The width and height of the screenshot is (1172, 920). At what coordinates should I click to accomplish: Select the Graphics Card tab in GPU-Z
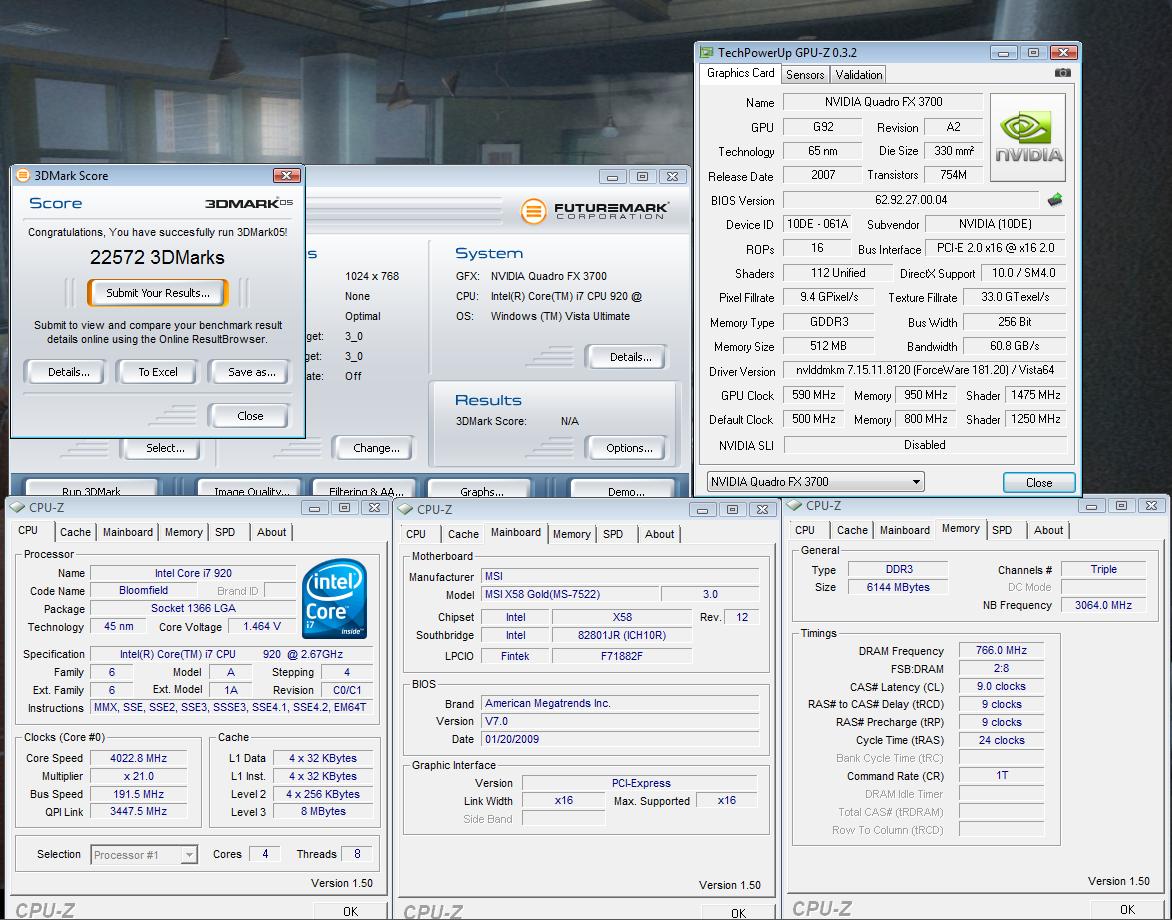pos(741,73)
